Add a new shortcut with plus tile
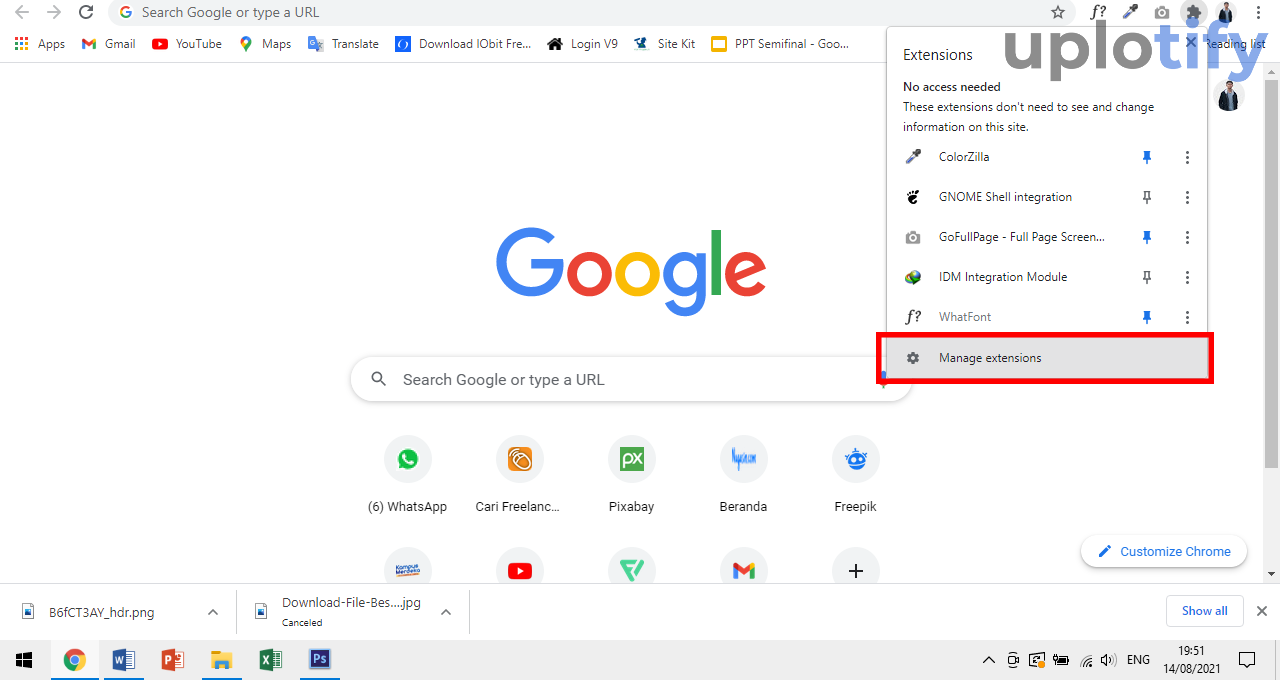Image resolution: width=1280 pixels, height=680 pixels. (856, 568)
